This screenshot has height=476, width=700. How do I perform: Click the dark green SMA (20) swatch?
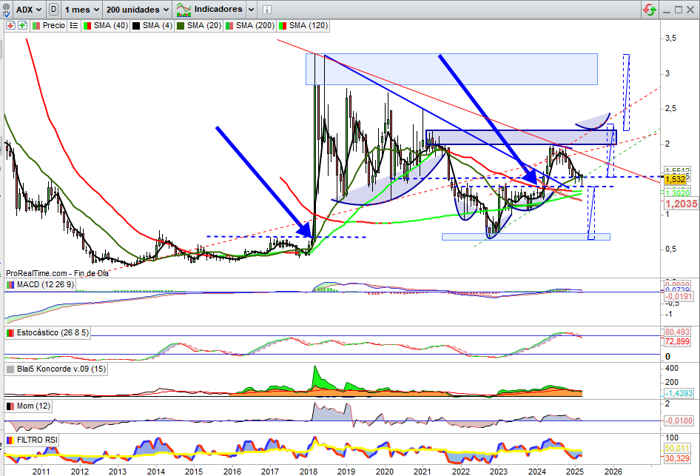click(180, 26)
